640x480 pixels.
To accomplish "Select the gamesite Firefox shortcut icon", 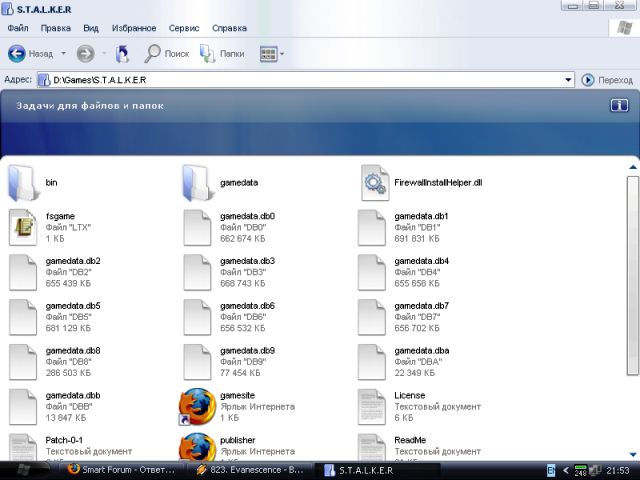I will (197, 407).
